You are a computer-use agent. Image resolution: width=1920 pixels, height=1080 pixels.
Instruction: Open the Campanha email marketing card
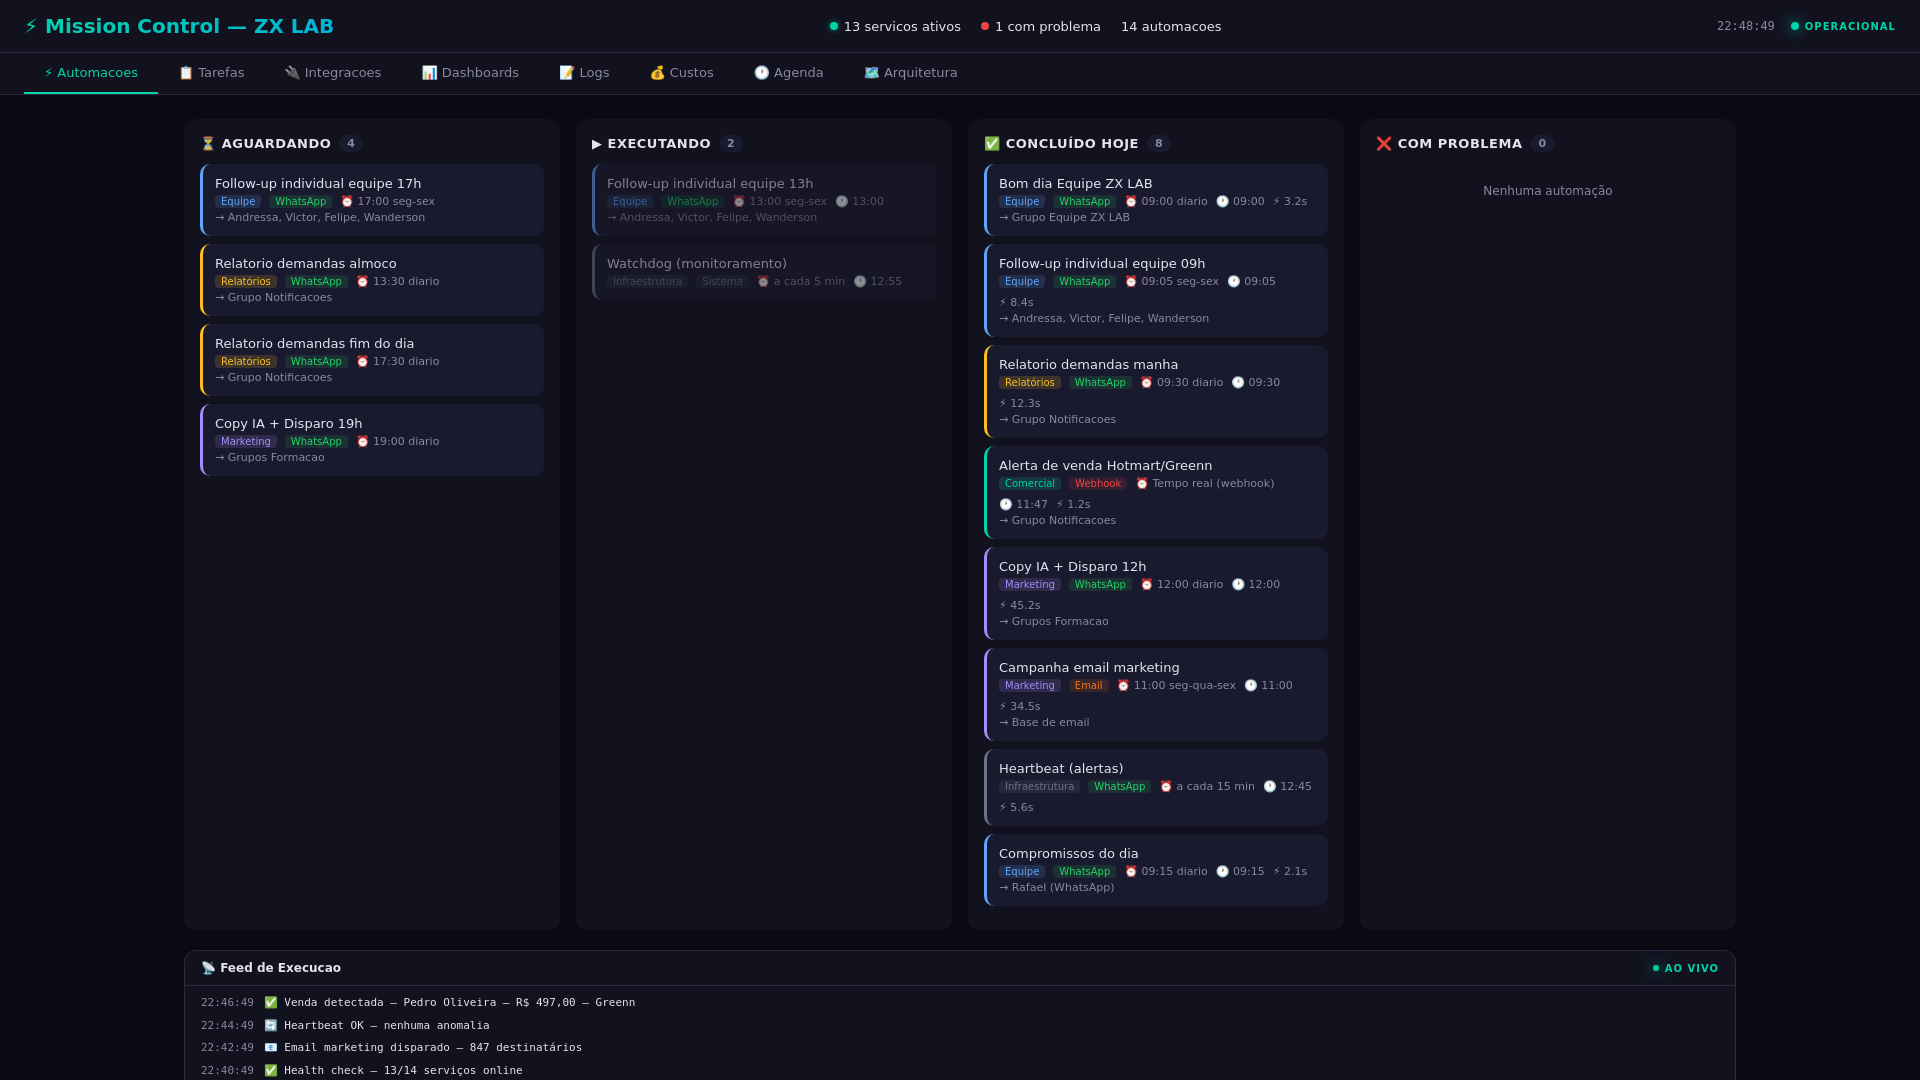pos(1156,695)
